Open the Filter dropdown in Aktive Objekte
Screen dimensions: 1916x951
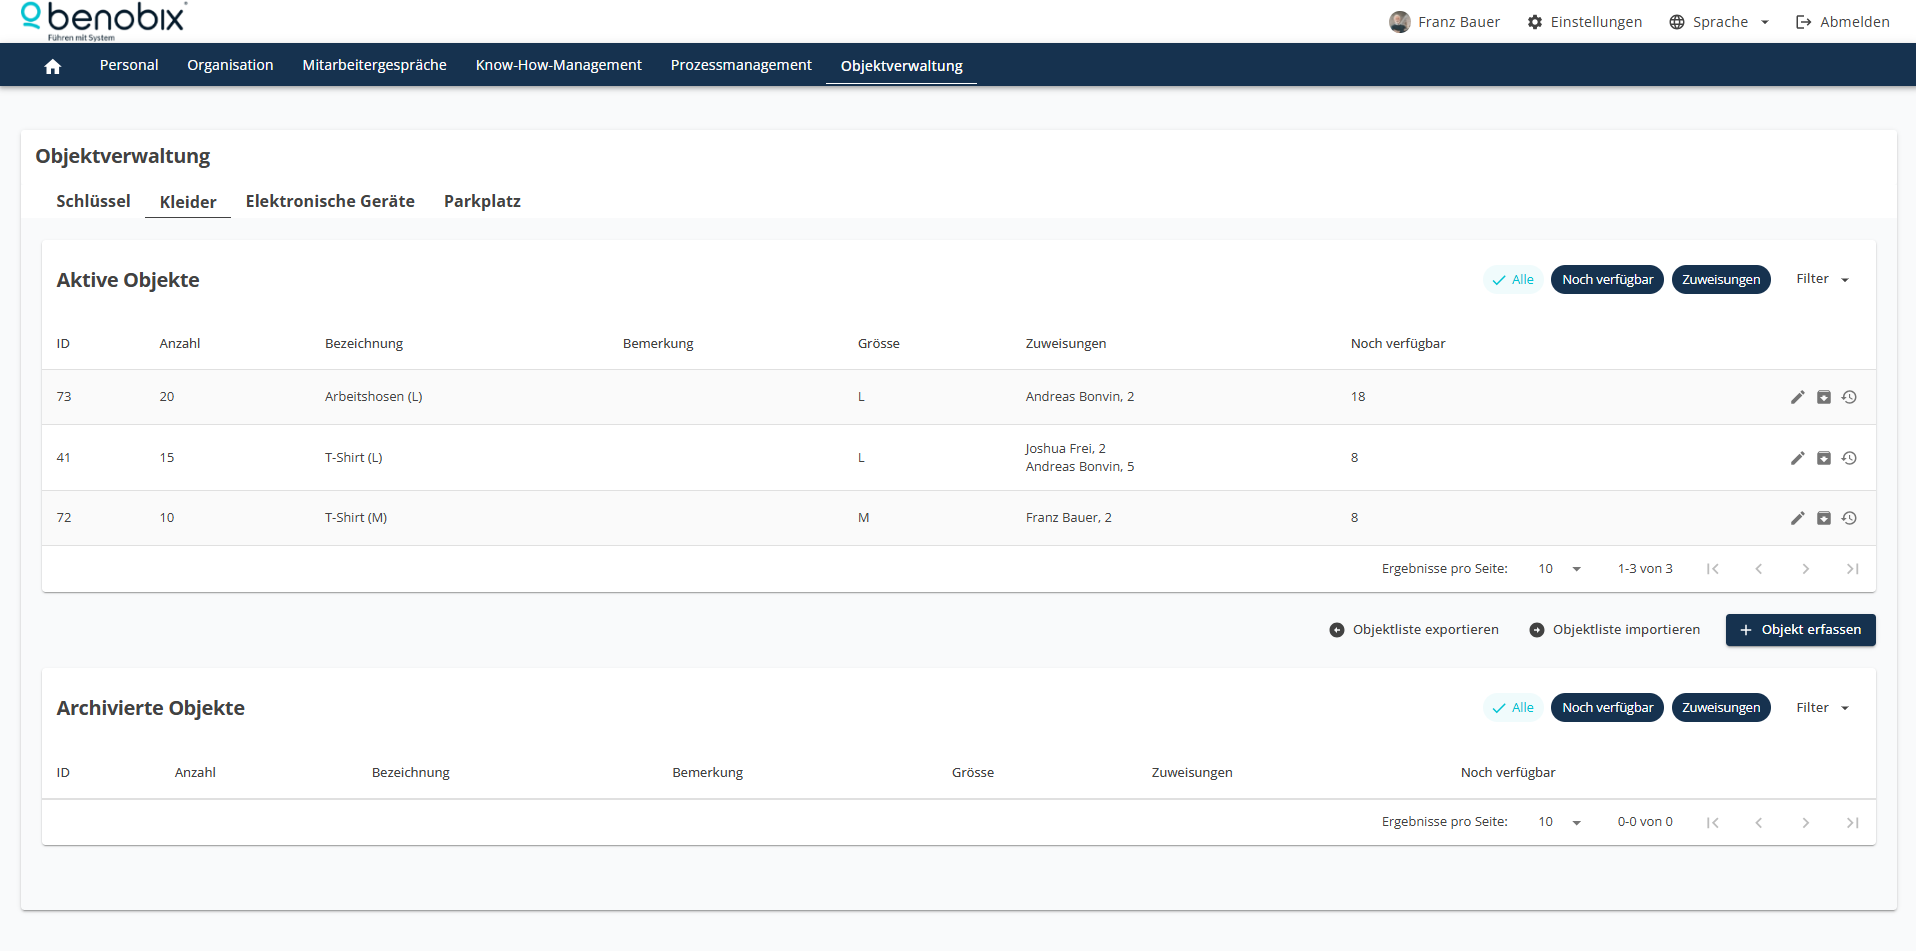pyautogui.click(x=1822, y=279)
